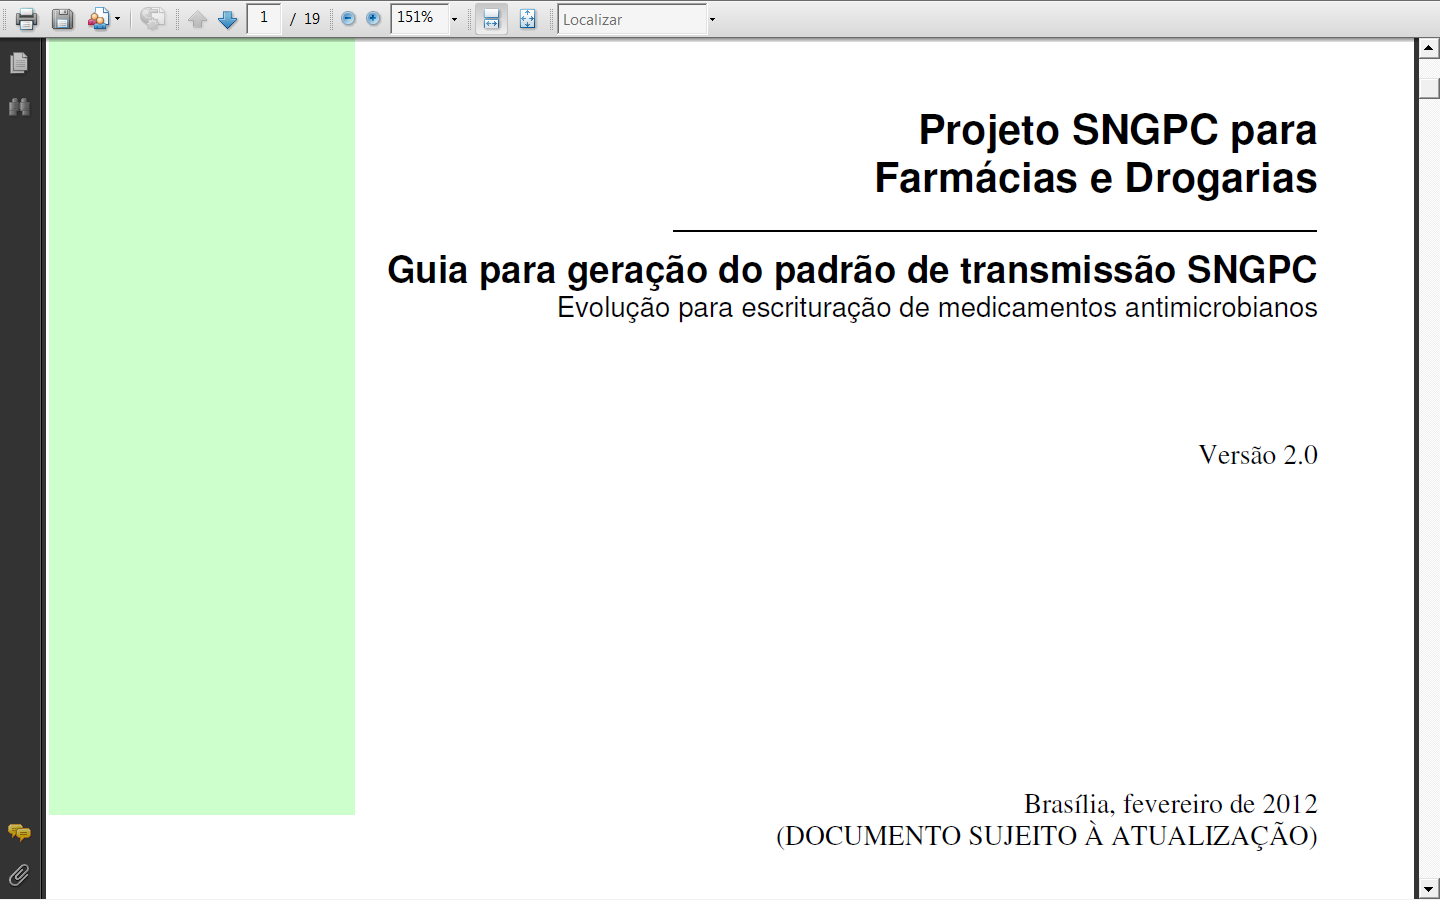This screenshot has height=900, width=1440.
Task: Click the Save floppy disk icon
Action: (x=62, y=19)
